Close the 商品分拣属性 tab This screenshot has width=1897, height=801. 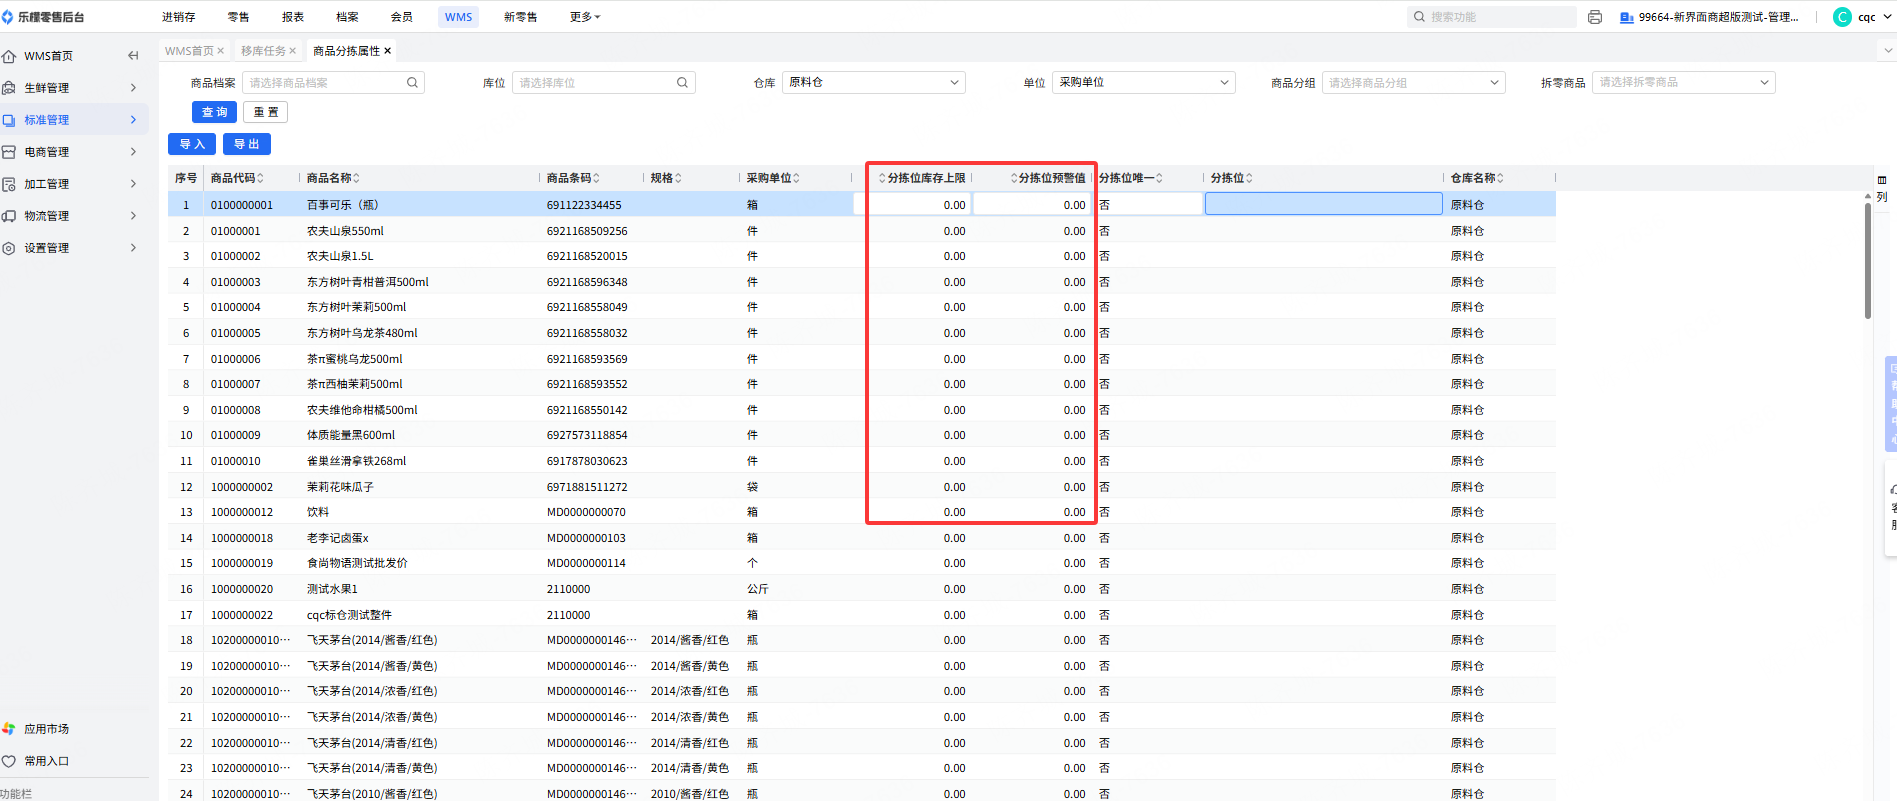388,51
